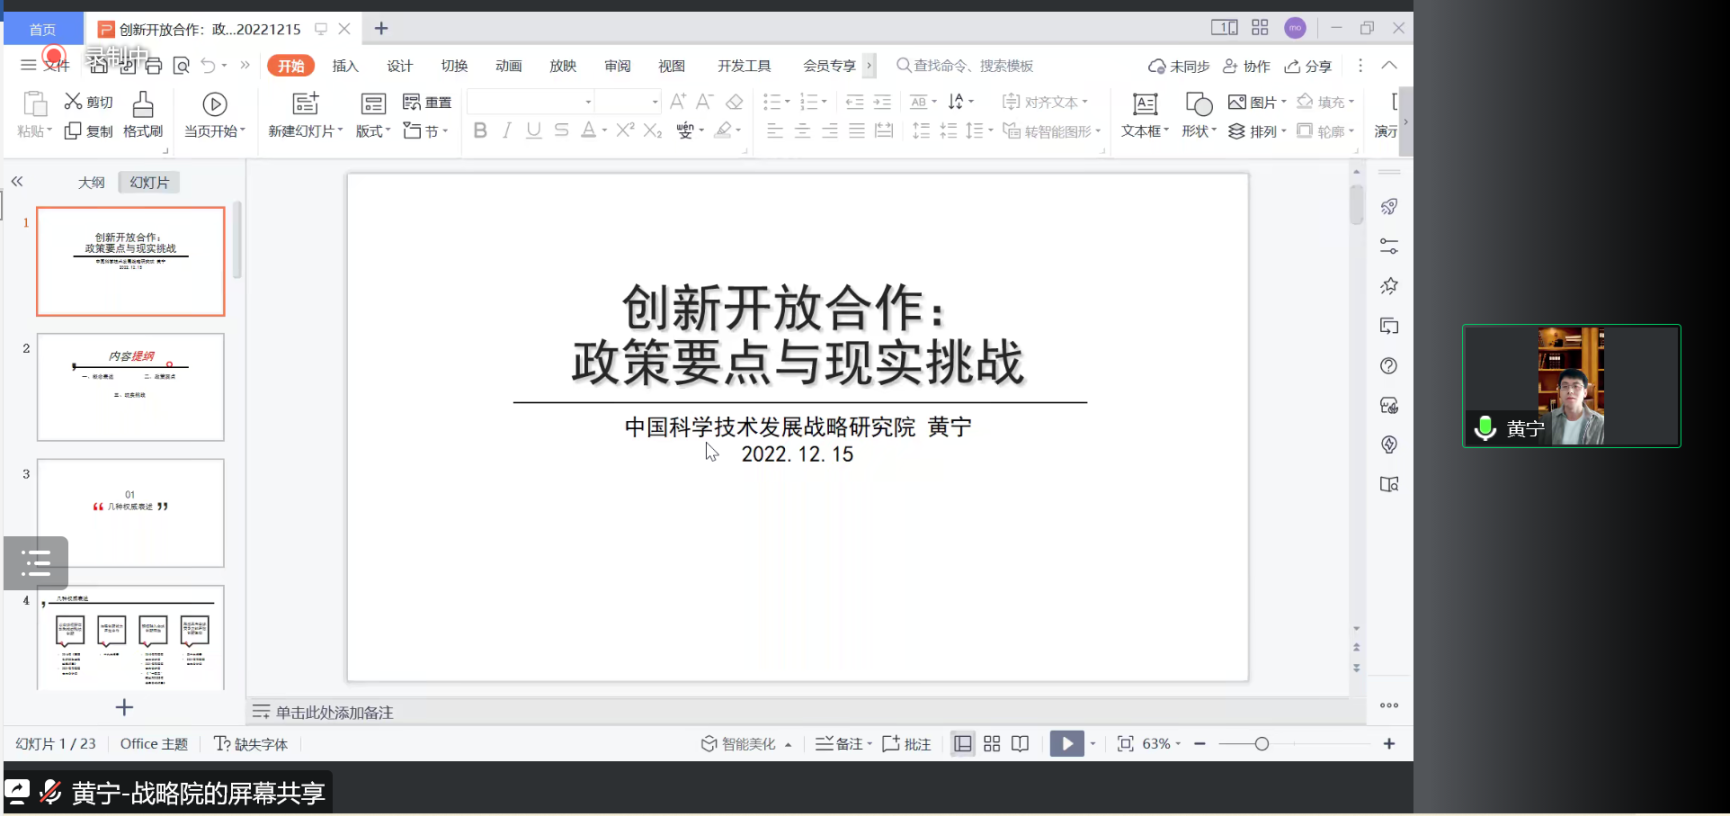Screen dimensions: 1733x817
Task: Switch to slide sorter view icon
Action: tap(992, 744)
